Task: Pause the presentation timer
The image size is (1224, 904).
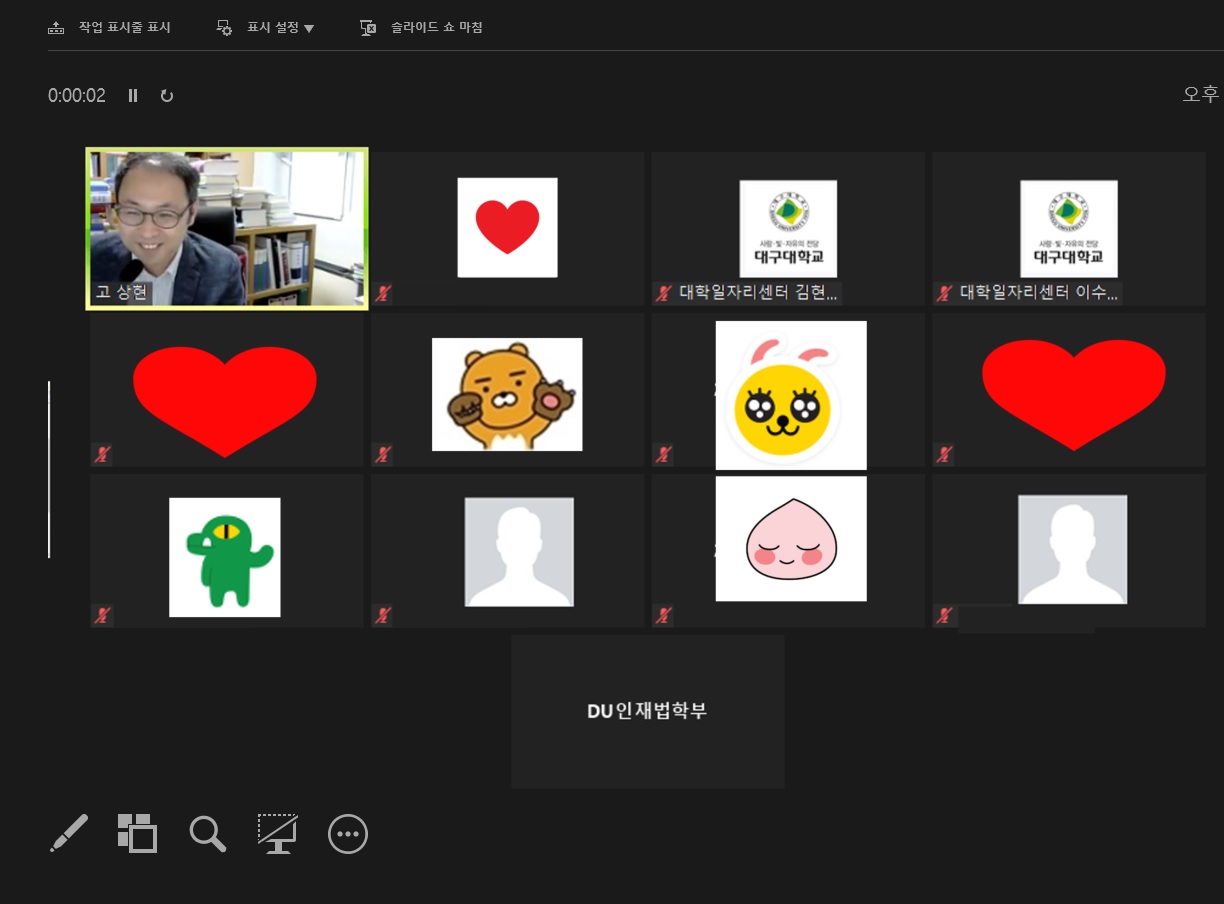Action: click(133, 96)
